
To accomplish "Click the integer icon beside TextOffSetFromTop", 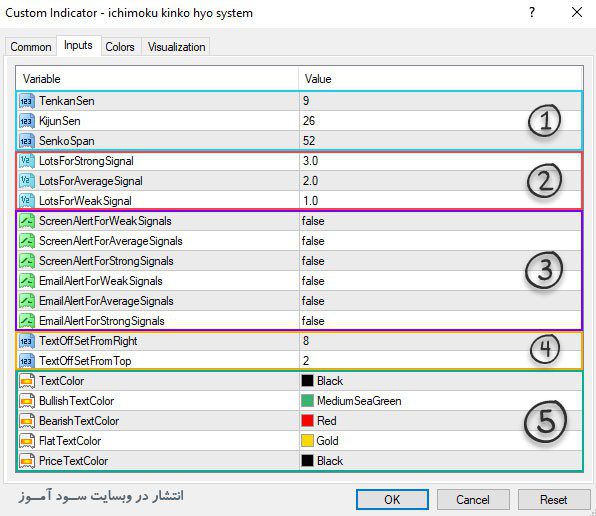I will pyautogui.click(x=27, y=361).
